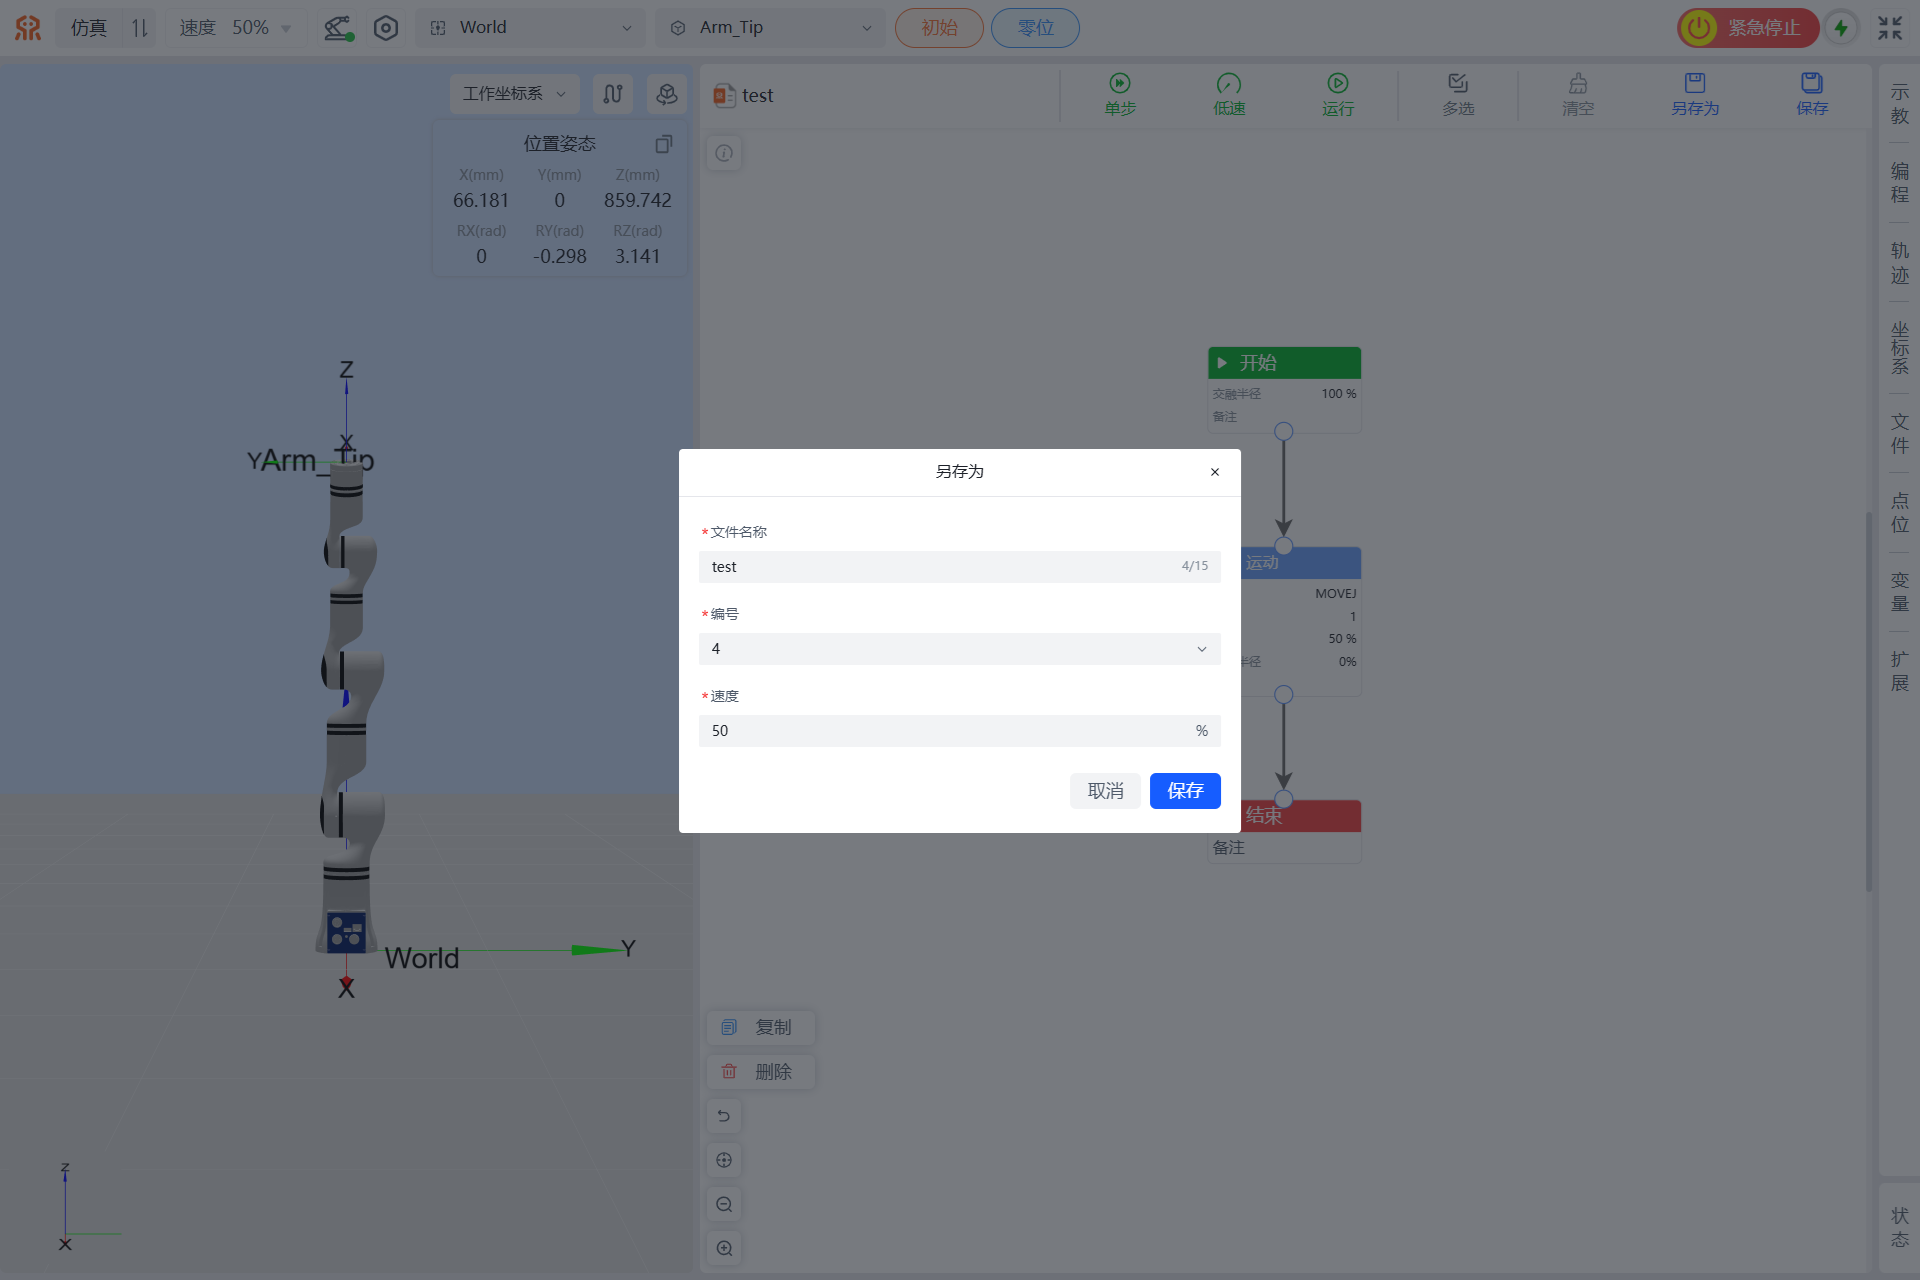Click the 取消 cancel button

coord(1105,791)
